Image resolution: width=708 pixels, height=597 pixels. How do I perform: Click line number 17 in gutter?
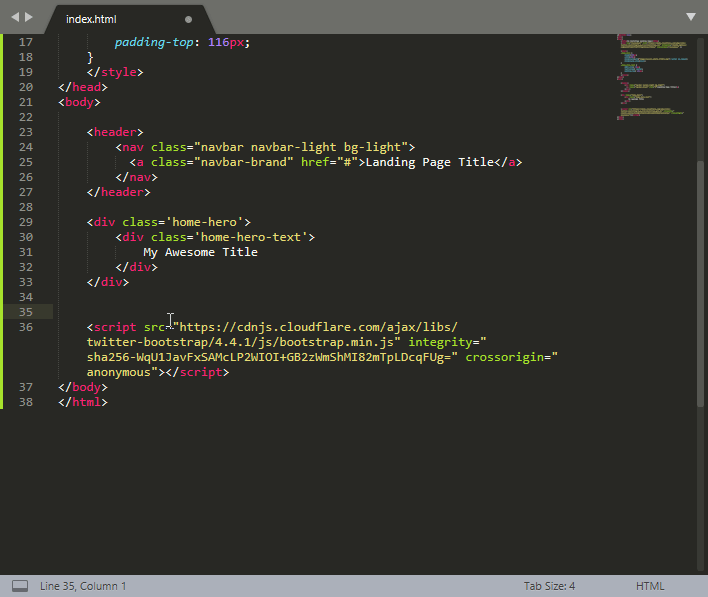[26, 42]
